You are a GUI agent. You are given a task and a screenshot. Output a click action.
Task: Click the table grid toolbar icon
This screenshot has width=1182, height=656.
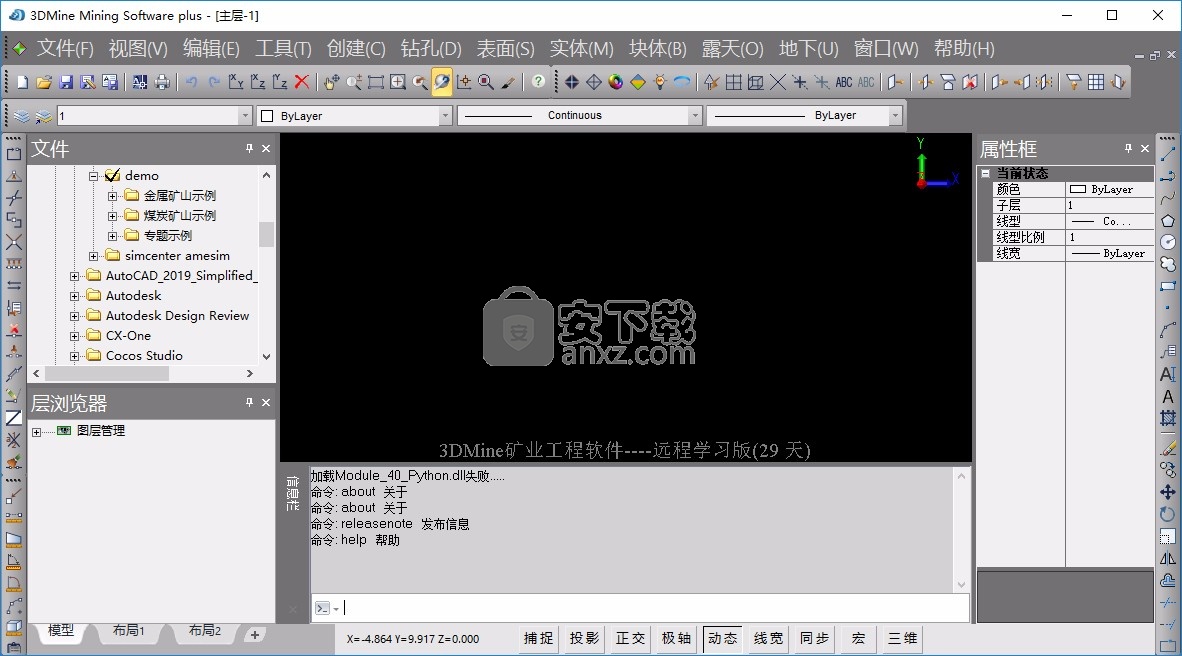tap(1096, 82)
